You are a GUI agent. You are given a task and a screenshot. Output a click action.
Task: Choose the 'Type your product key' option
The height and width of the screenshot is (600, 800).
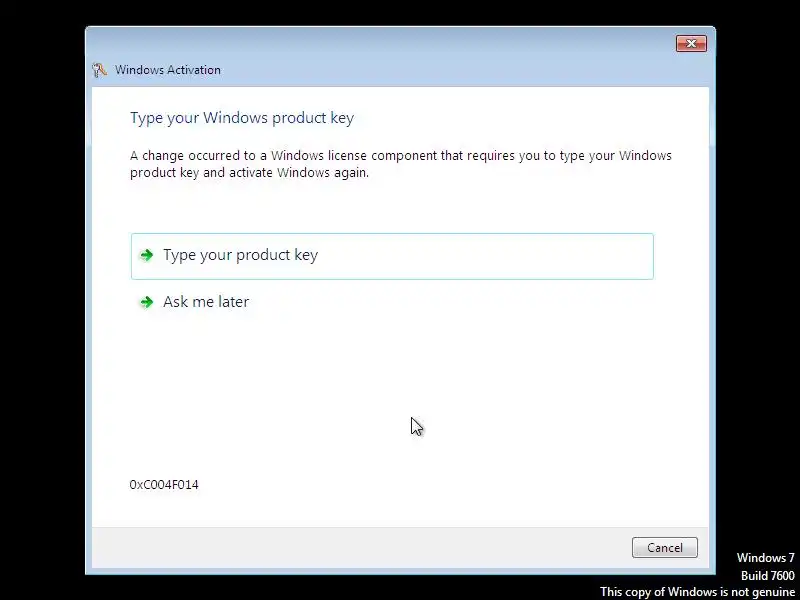(x=392, y=256)
